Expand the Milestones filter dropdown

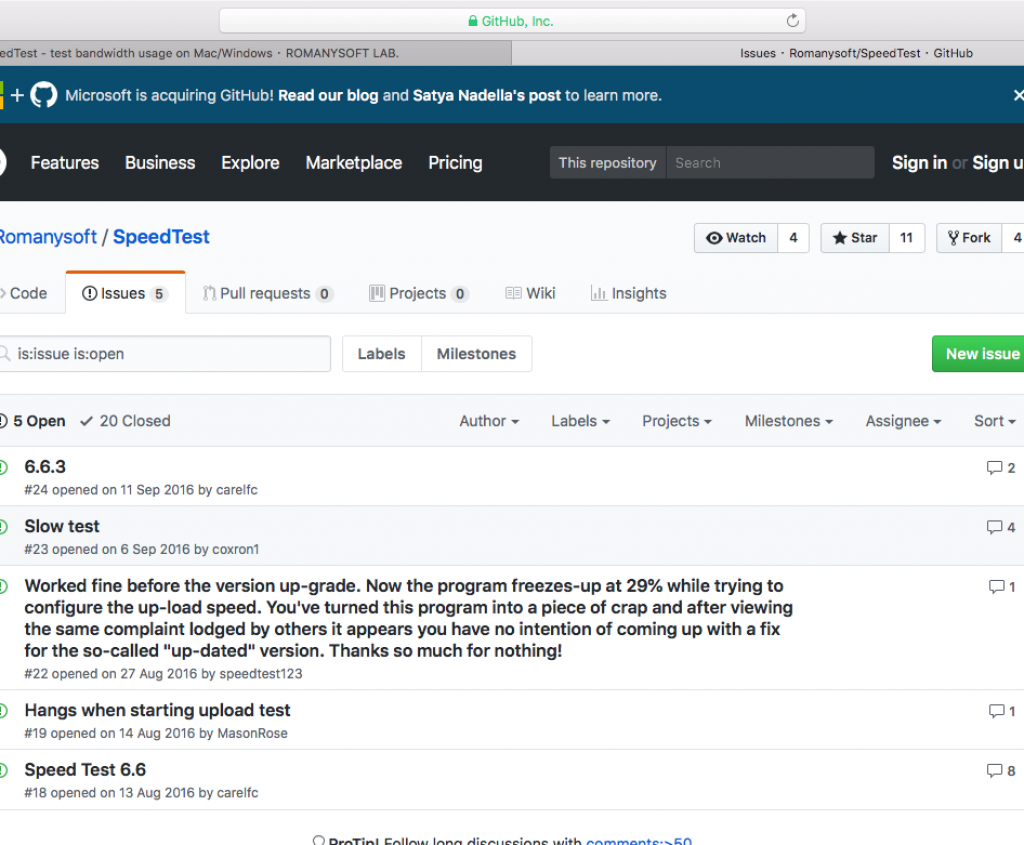pos(789,421)
